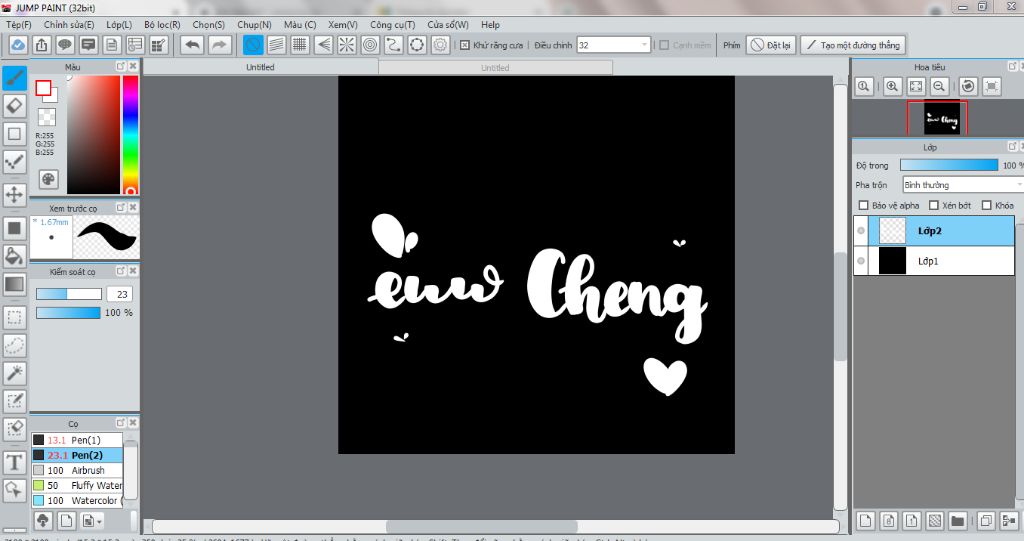Viewport: 1024px width, 541px height.
Task: Zoom out the Navigator view
Action: tap(939, 86)
